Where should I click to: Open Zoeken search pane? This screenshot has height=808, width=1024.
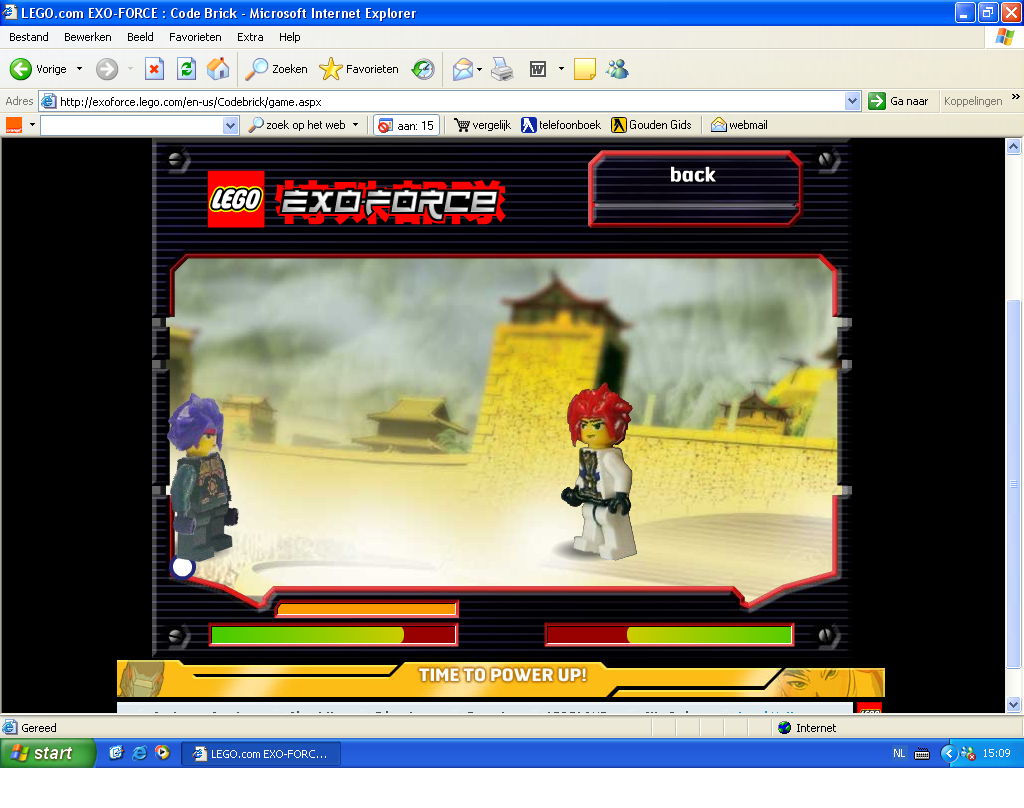pyautogui.click(x=276, y=69)
